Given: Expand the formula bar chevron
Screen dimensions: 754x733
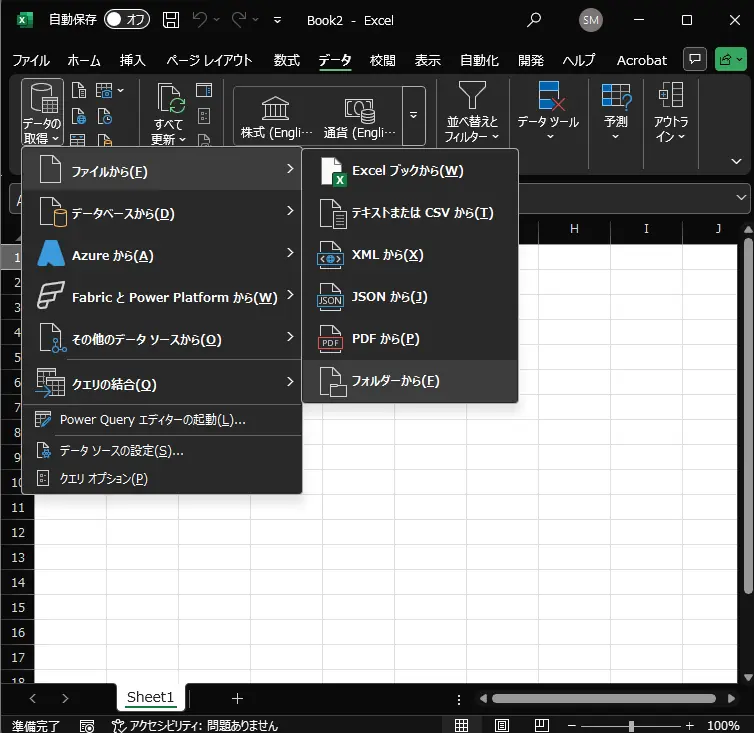Looking at the screenshot, I should pyautogui.click(x=741, y=197).
